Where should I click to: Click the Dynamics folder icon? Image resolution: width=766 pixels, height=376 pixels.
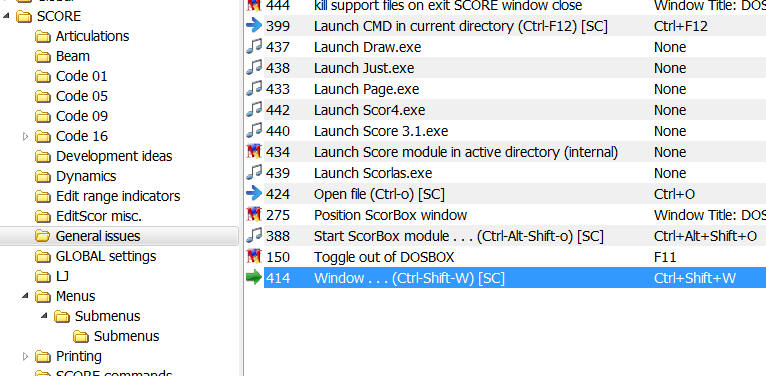43,177
